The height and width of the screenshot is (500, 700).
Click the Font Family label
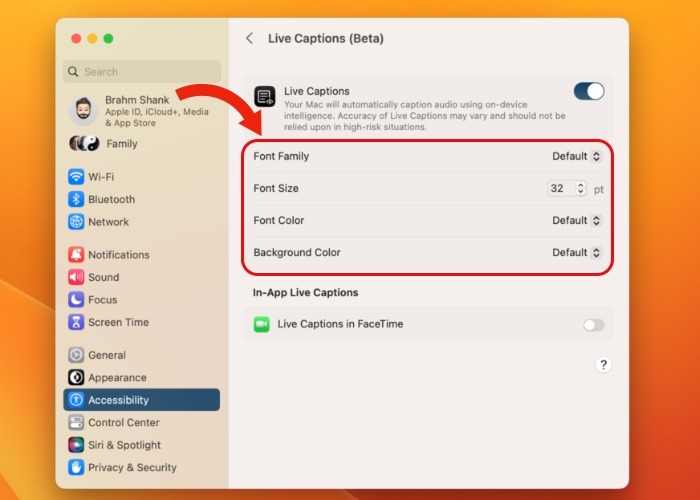coord(281,156)
